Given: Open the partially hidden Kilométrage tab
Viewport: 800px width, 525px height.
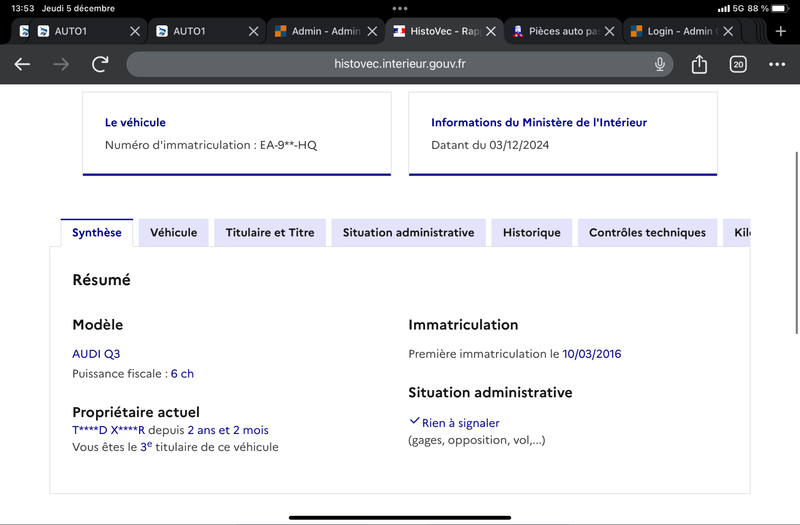Looking at the screenshot, I should 737,233.
